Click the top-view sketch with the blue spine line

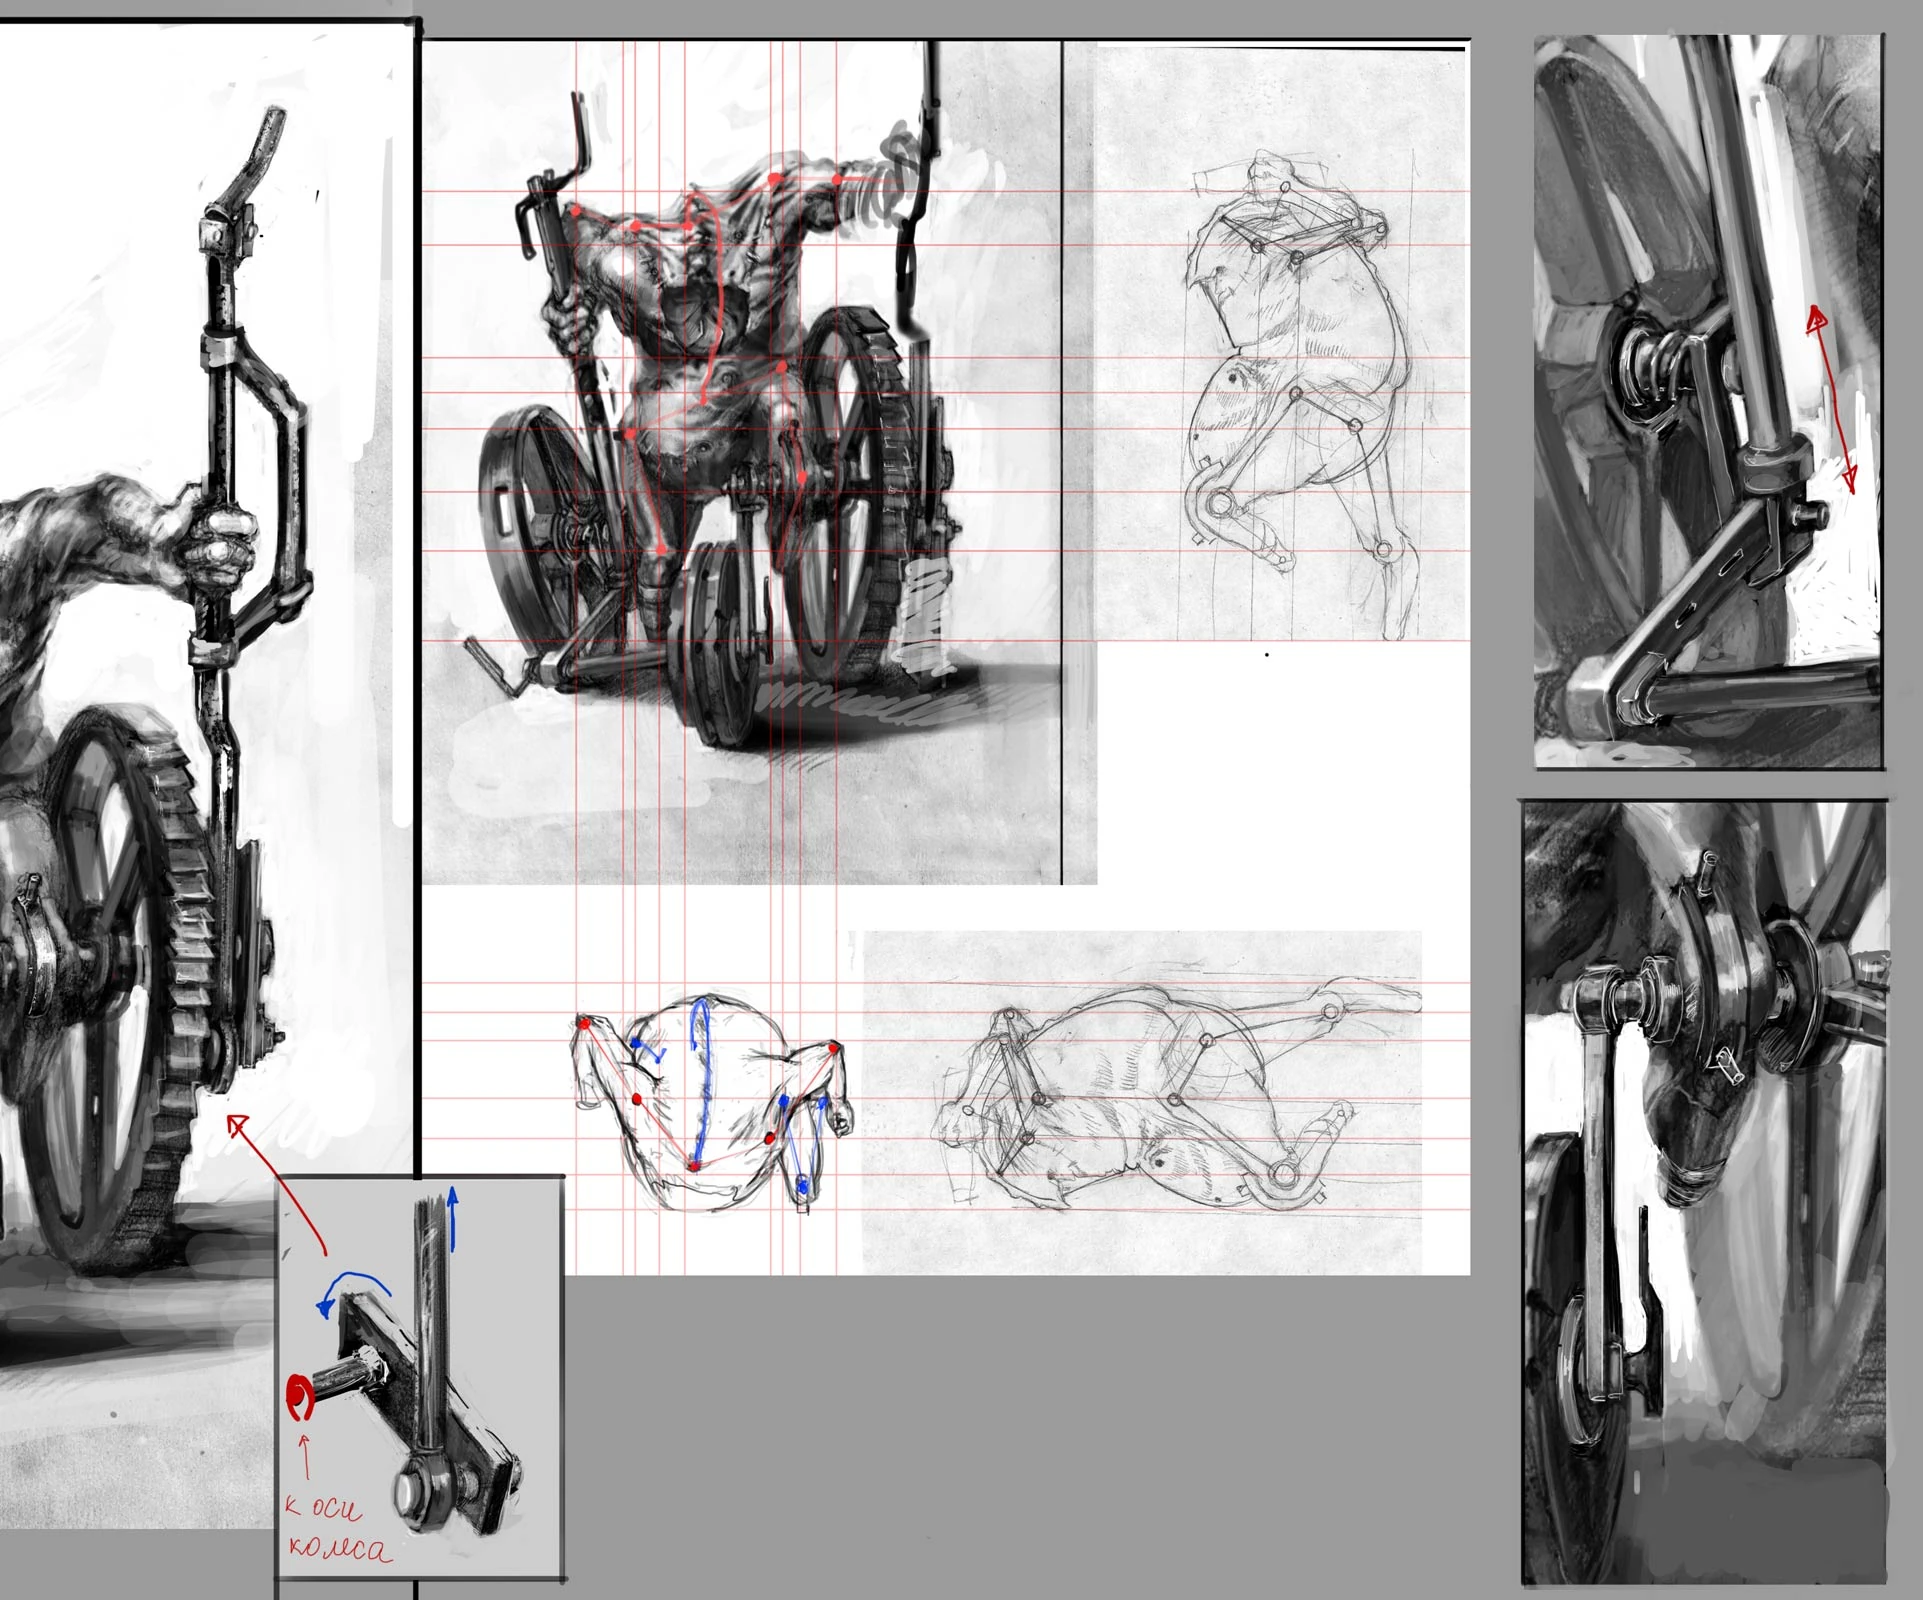[x=710, y=1100]
